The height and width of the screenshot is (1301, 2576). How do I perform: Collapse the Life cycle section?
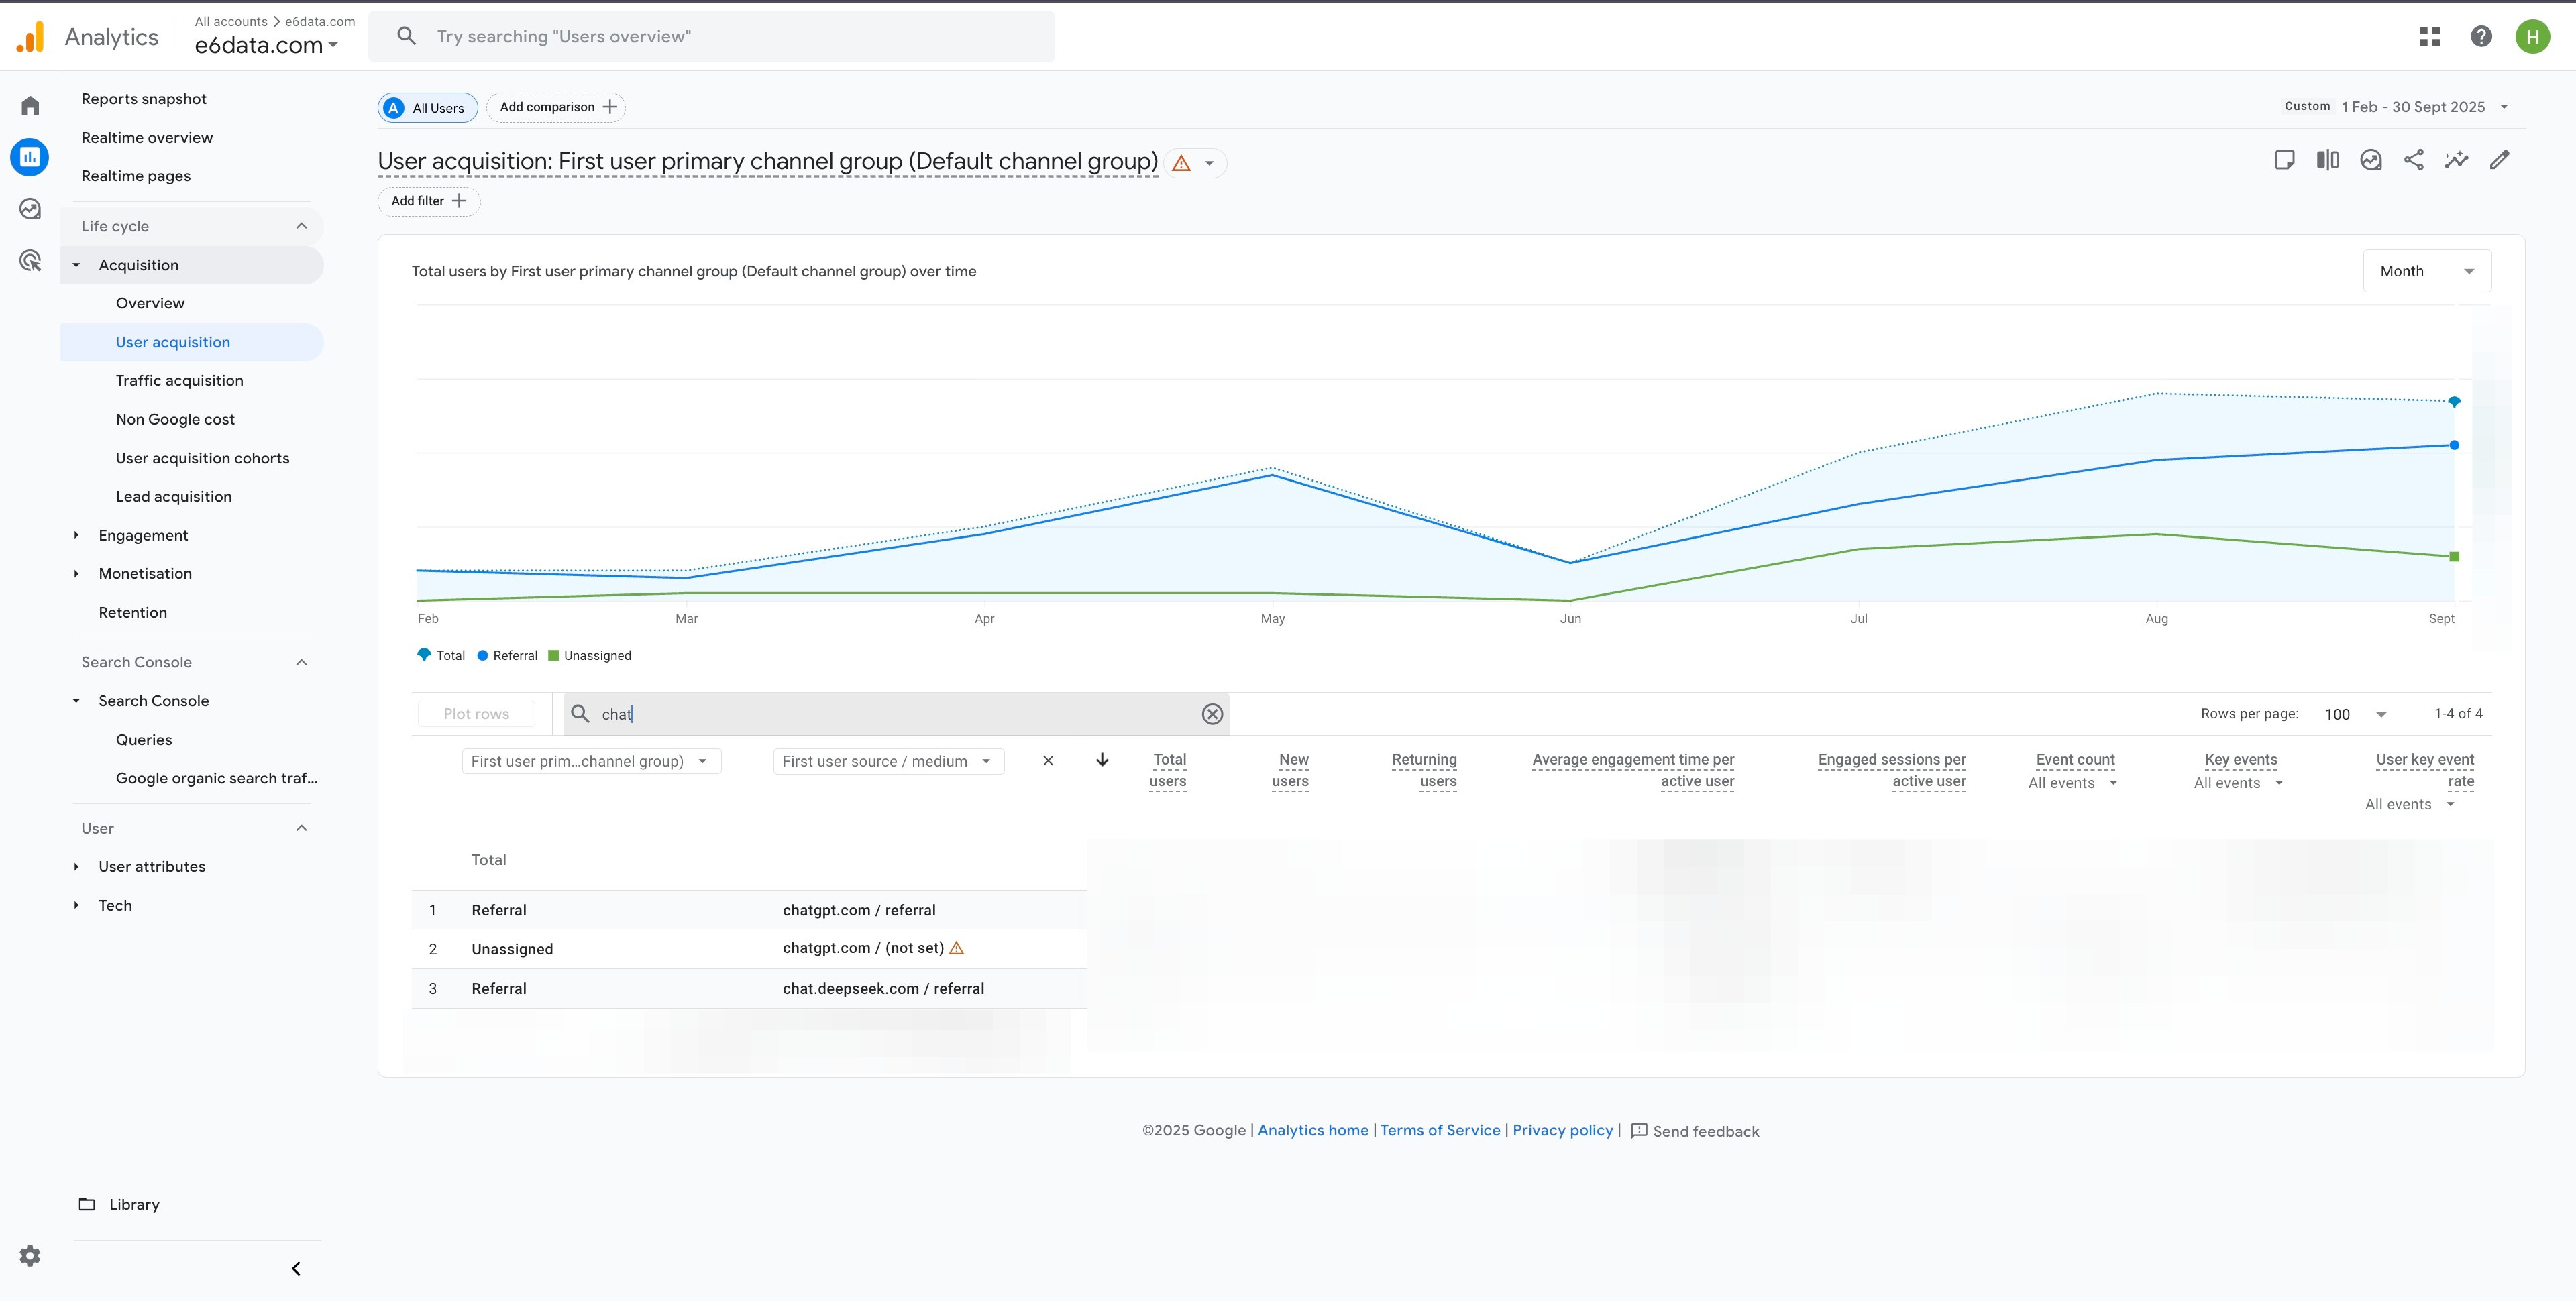[301, 226]
